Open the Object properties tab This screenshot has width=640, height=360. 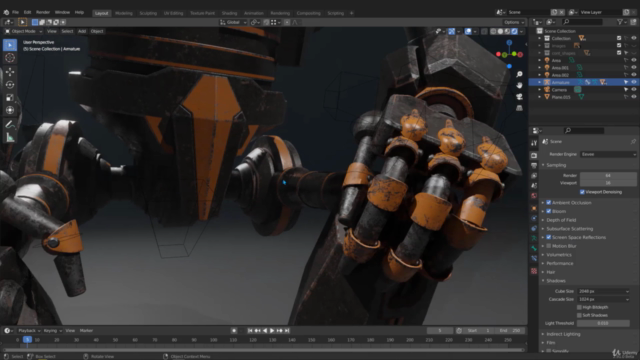534,208
